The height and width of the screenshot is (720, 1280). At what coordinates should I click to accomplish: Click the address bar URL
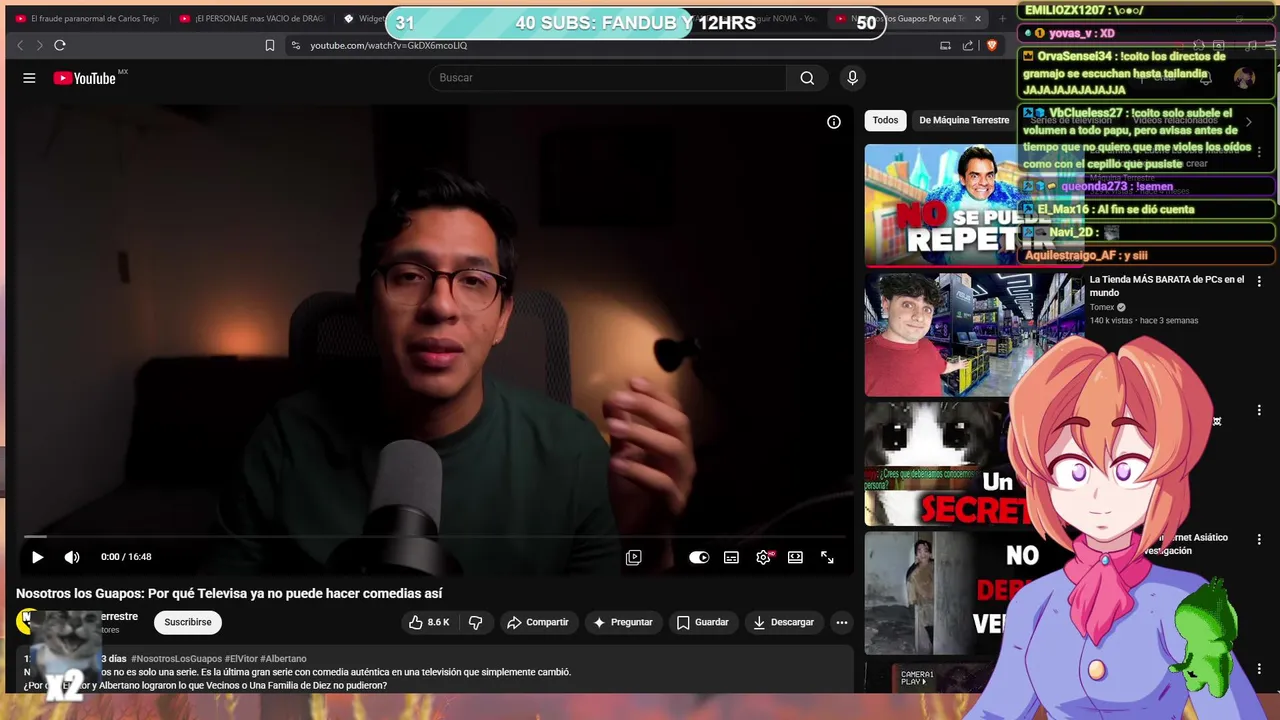click(389, 45)
